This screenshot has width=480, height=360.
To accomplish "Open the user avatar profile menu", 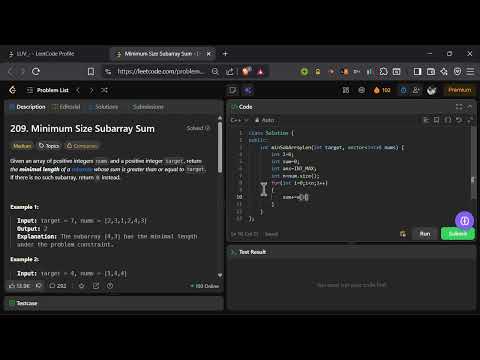I will 432,90.
